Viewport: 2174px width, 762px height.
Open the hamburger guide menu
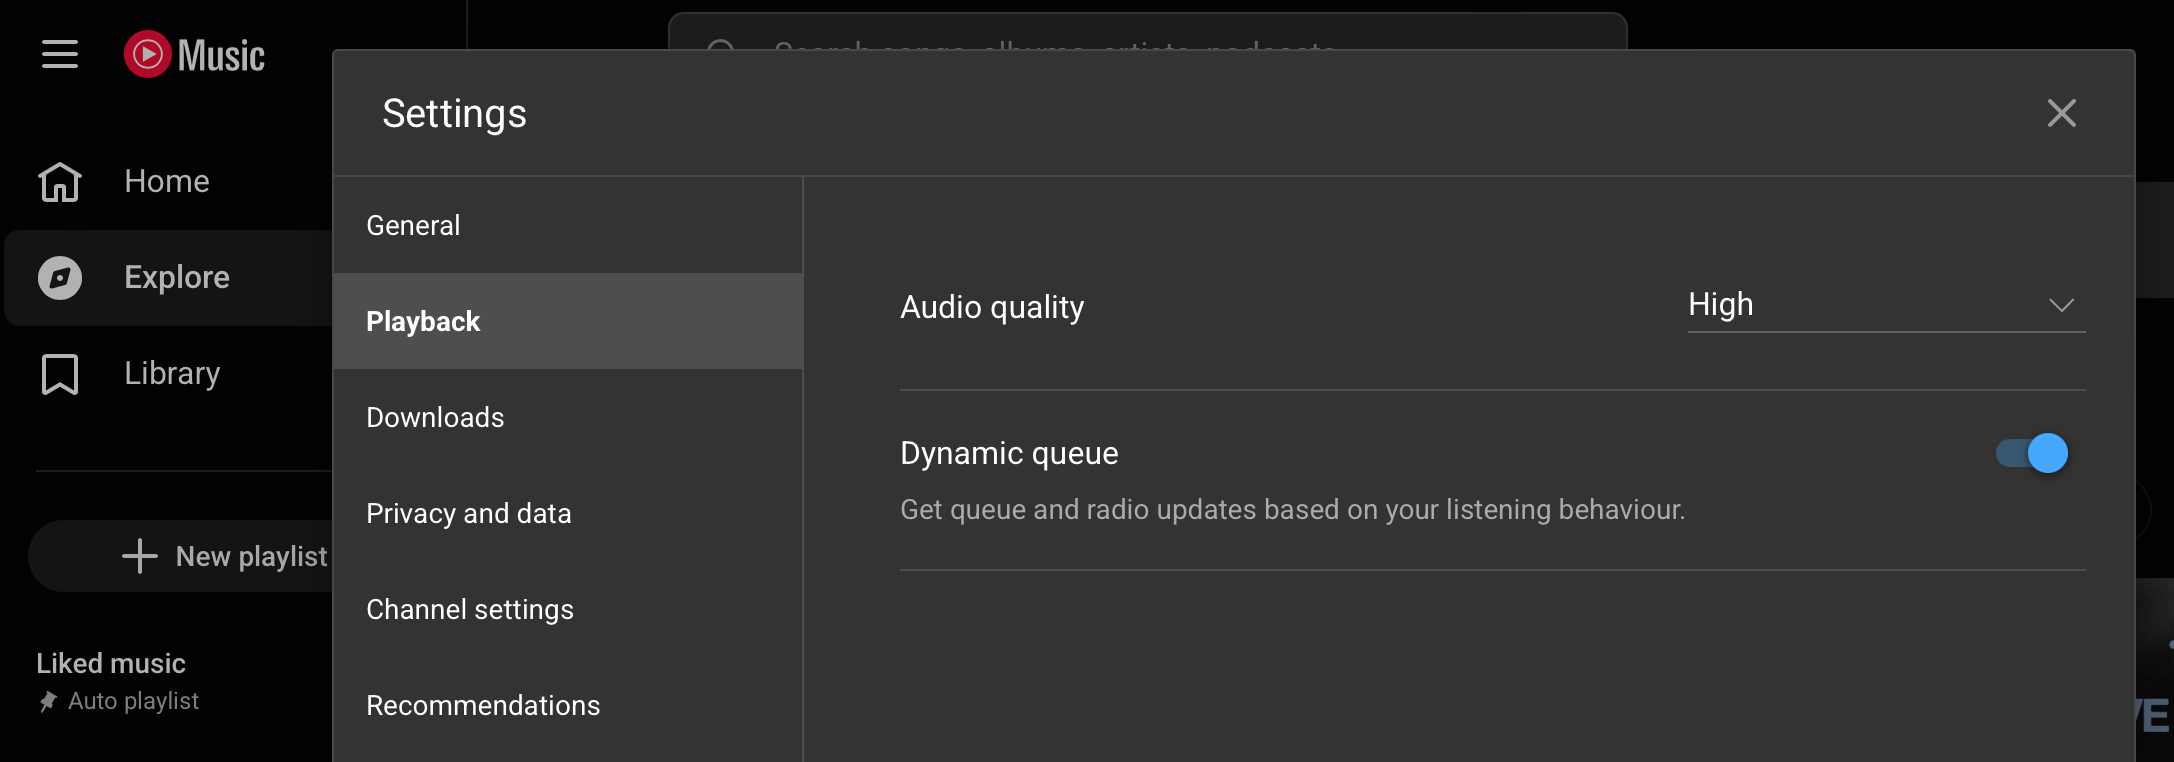[x=60, y=54]
